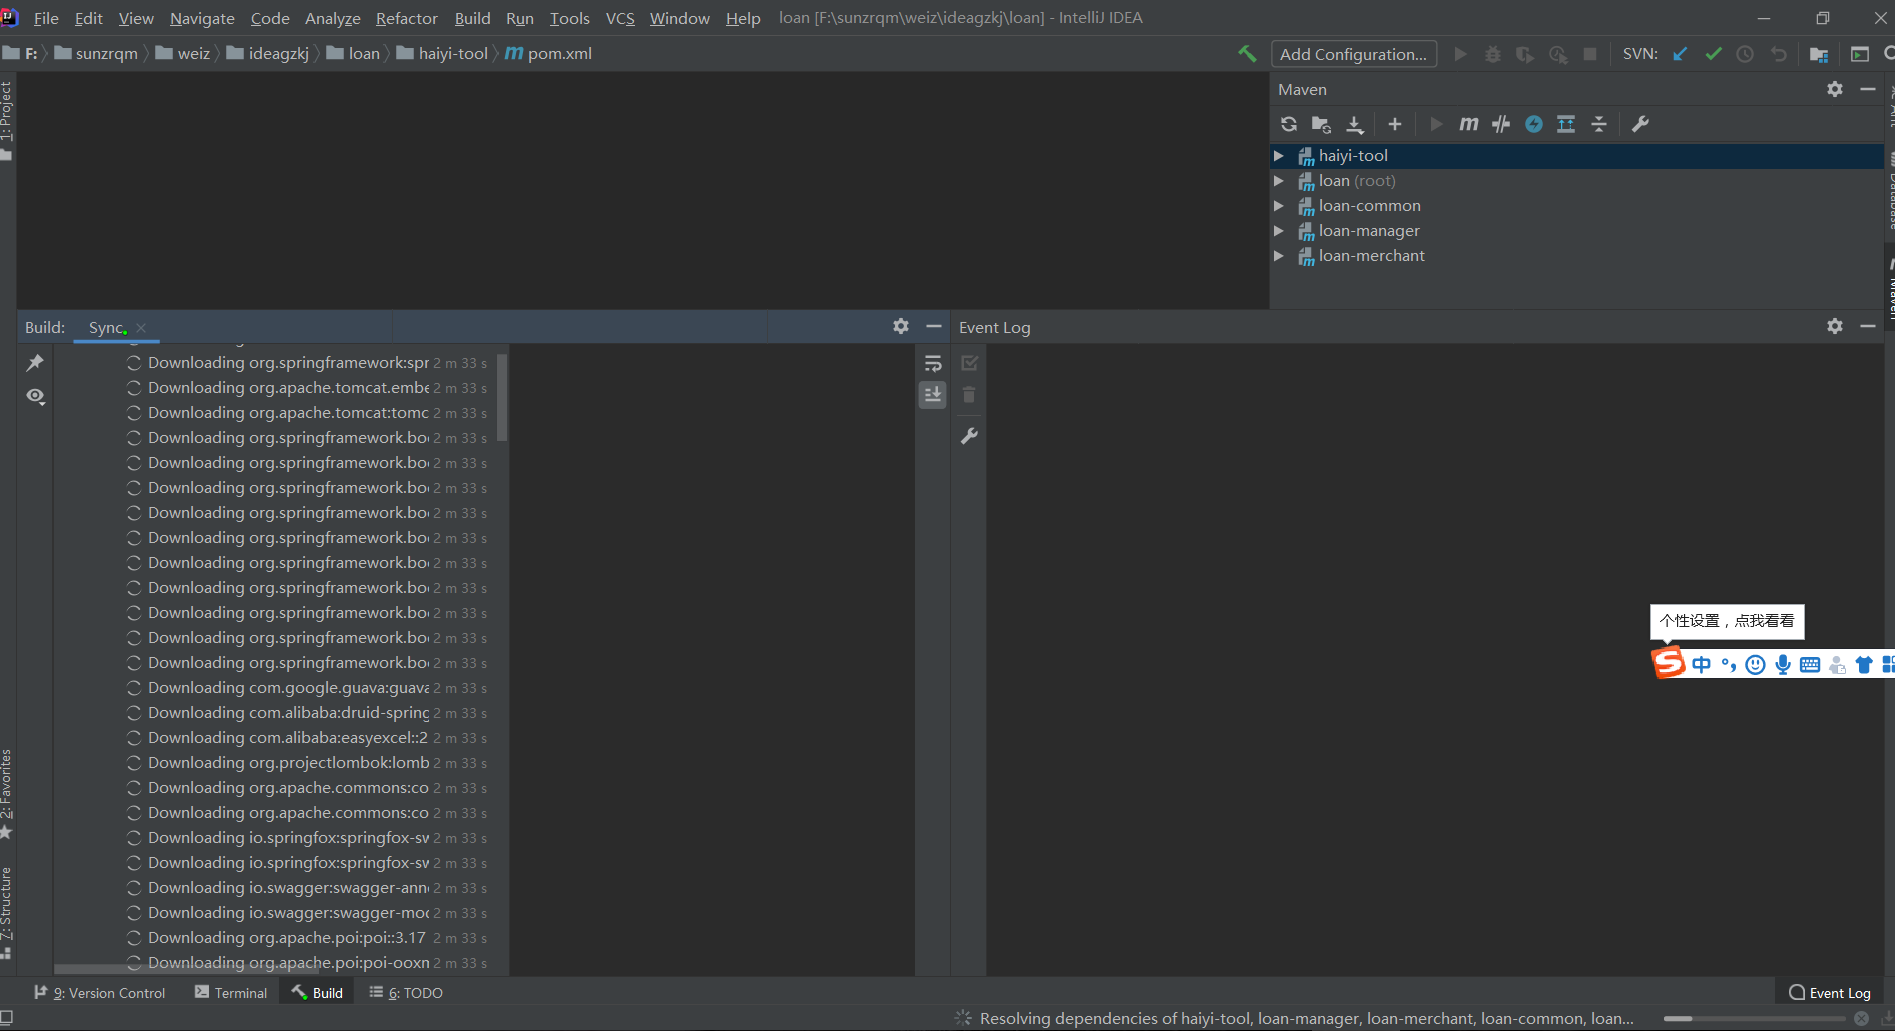Toggle Maven offline mode icon
Screen dimensions: 1895x1031
point(1501,124)
